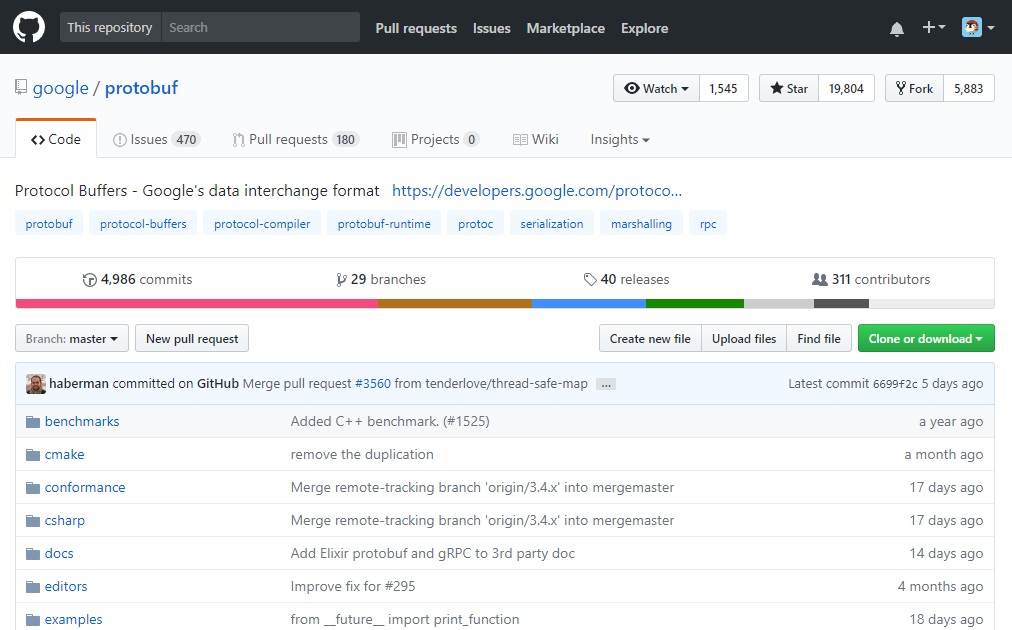Open the conformance folder
1012x630 pixels.
click(85, 487)
